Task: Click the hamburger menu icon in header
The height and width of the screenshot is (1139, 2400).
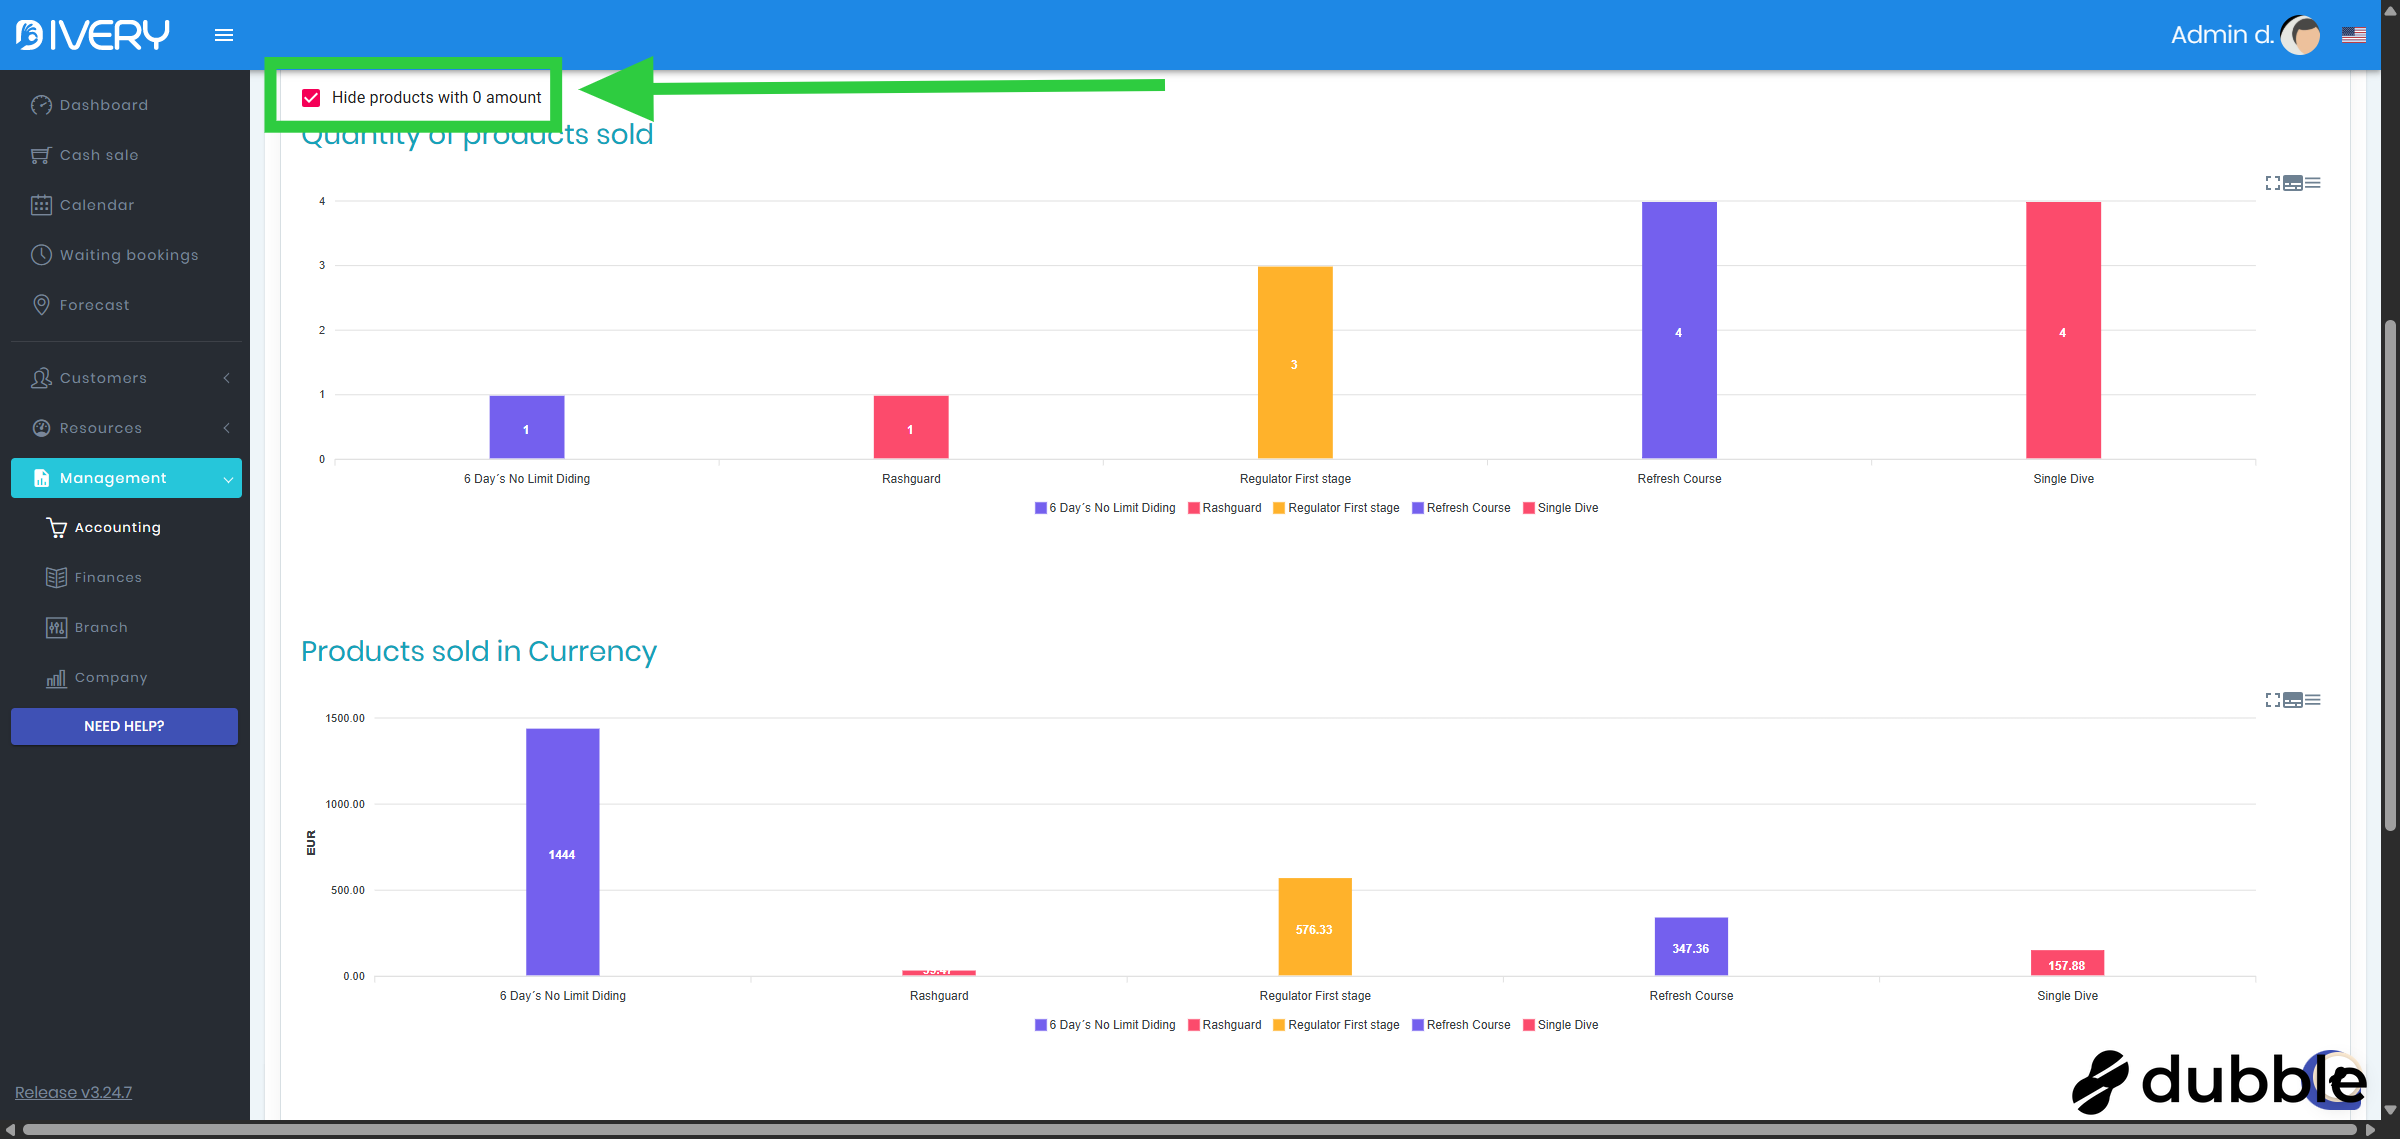Action: 224,35
